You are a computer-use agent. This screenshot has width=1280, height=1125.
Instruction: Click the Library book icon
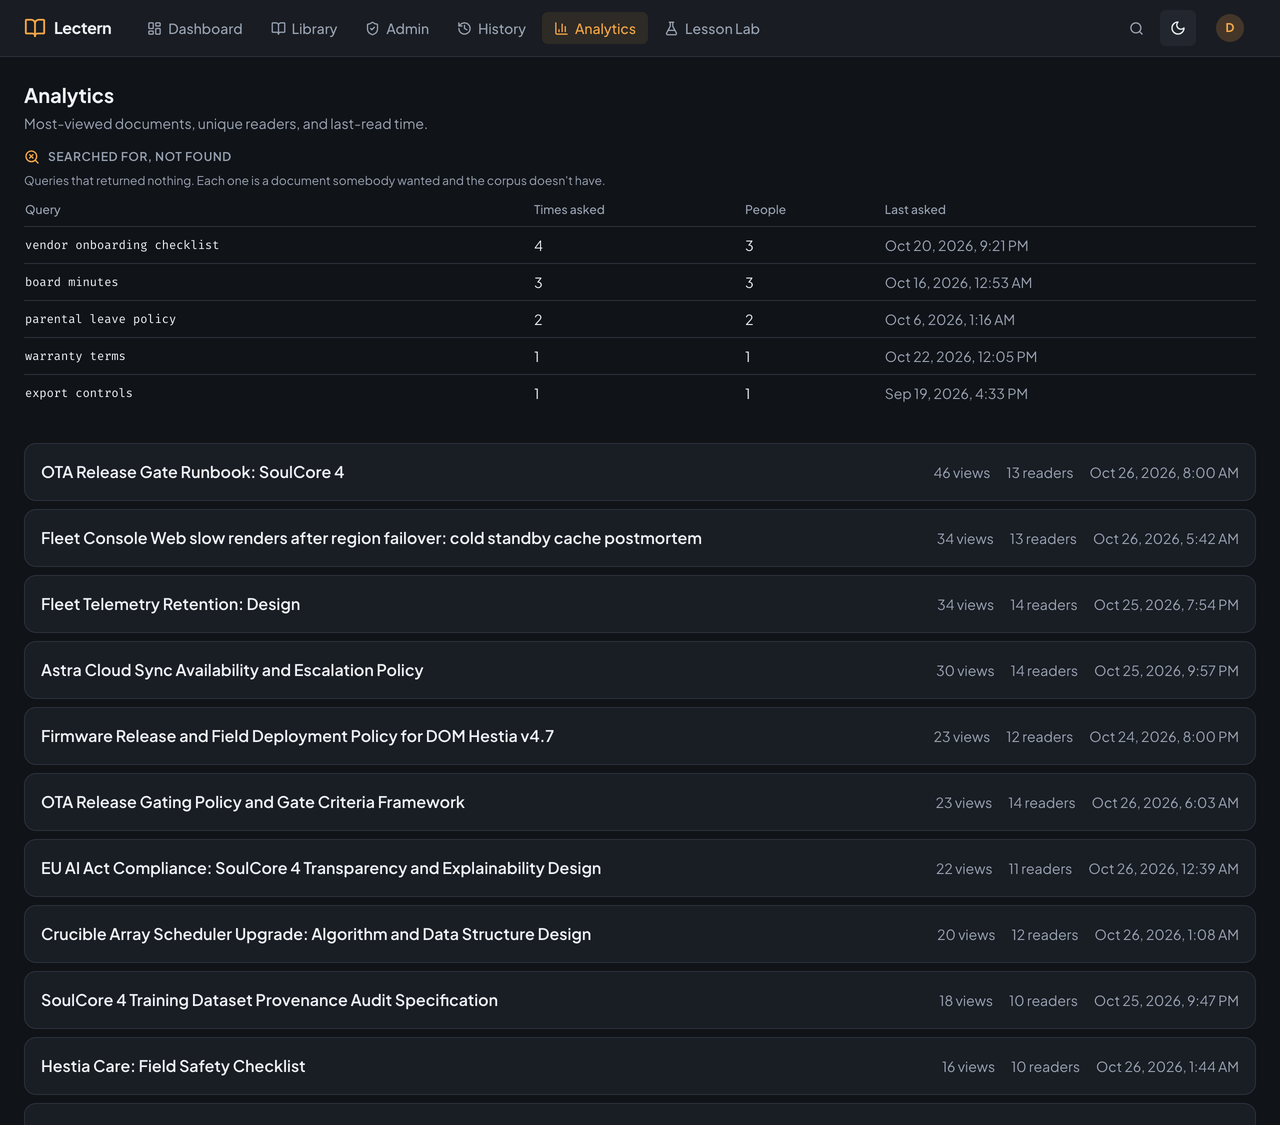click(278, 29)
